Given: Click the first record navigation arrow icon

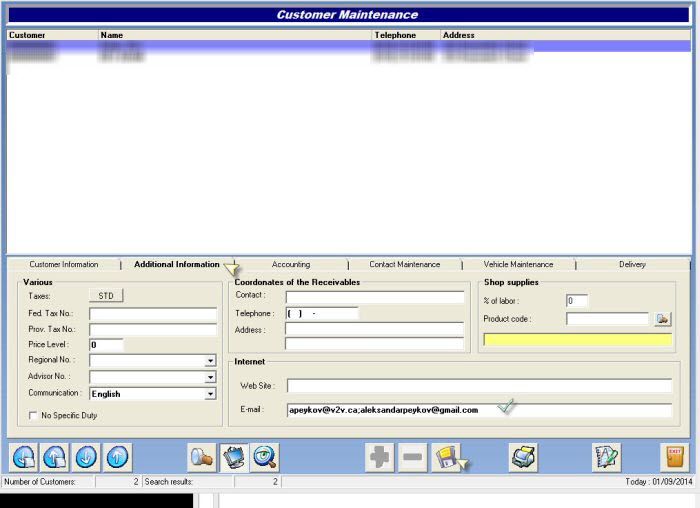Looking at the screenshot, I should pos(24,457).
